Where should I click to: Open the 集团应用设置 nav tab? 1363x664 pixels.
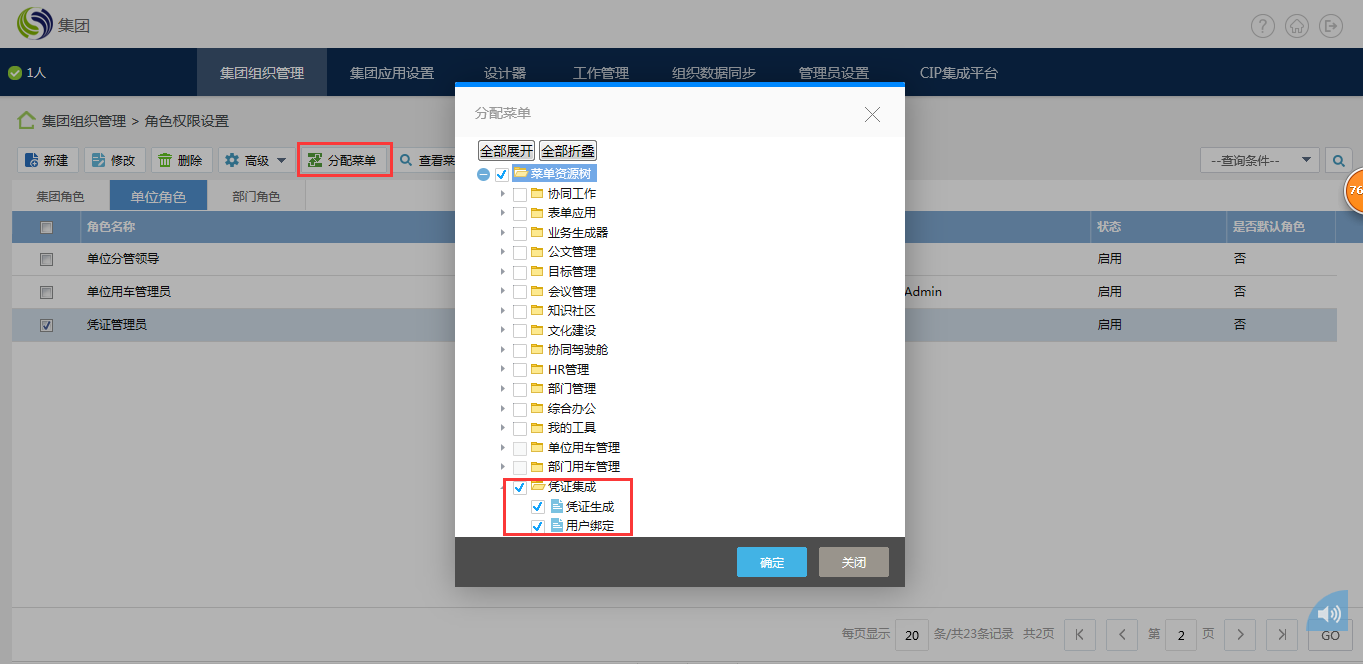tap(392, 73)
